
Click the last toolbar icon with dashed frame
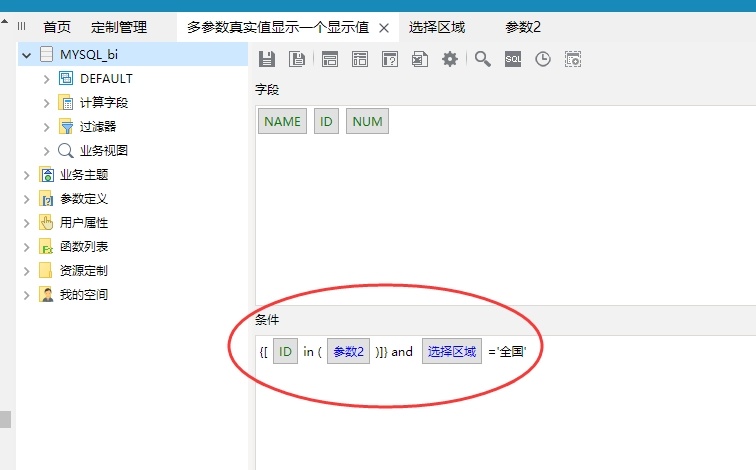573,59
